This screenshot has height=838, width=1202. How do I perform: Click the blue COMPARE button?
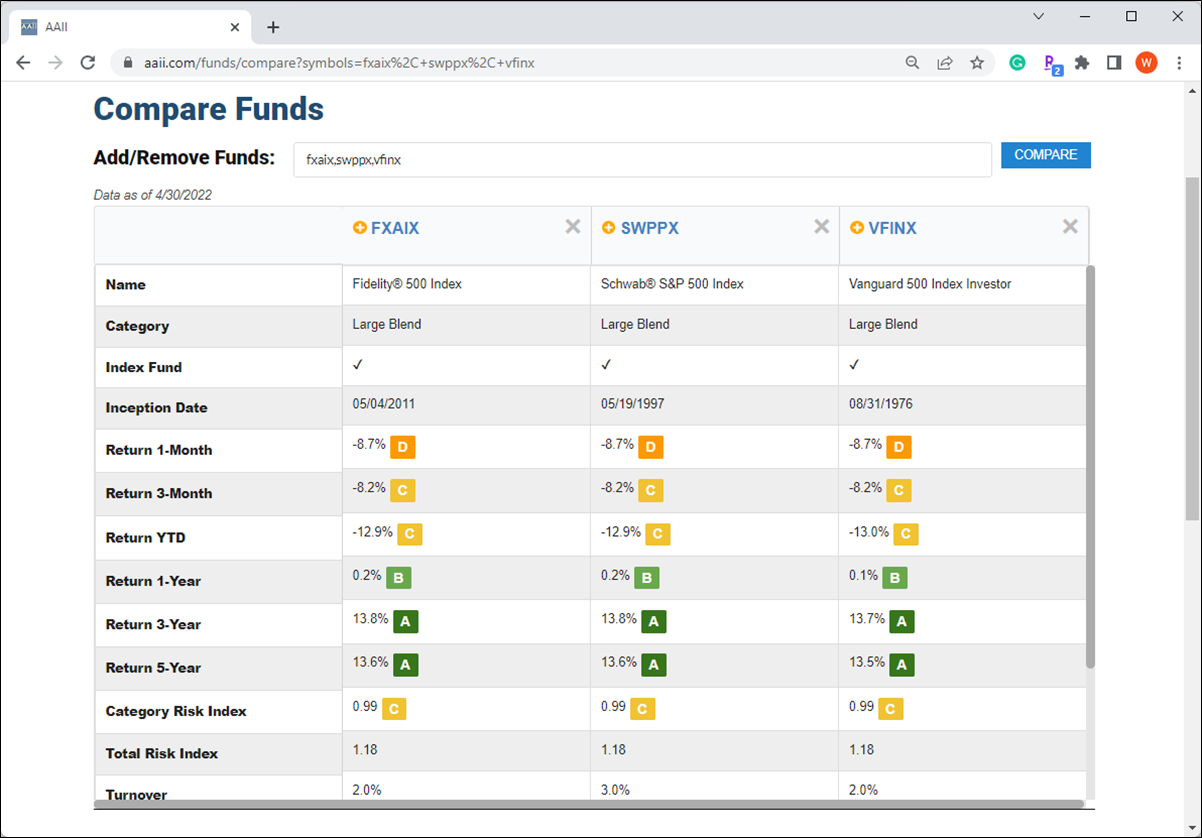1046,155
